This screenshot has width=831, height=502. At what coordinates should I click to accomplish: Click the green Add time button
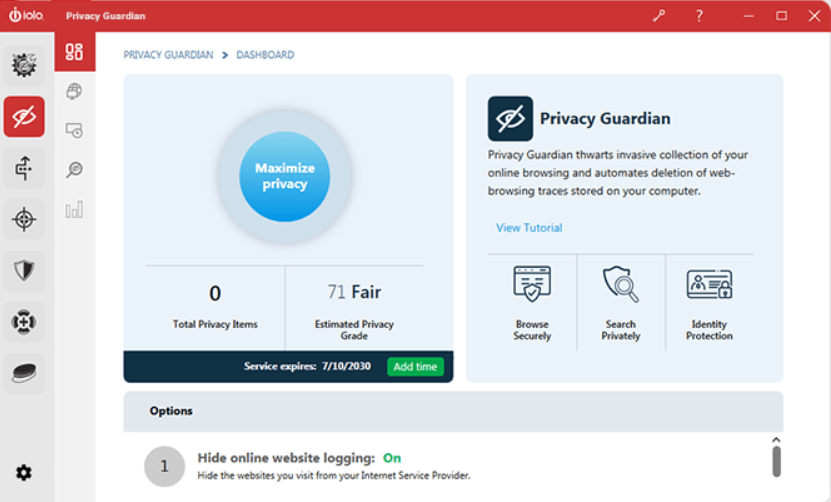416,366
